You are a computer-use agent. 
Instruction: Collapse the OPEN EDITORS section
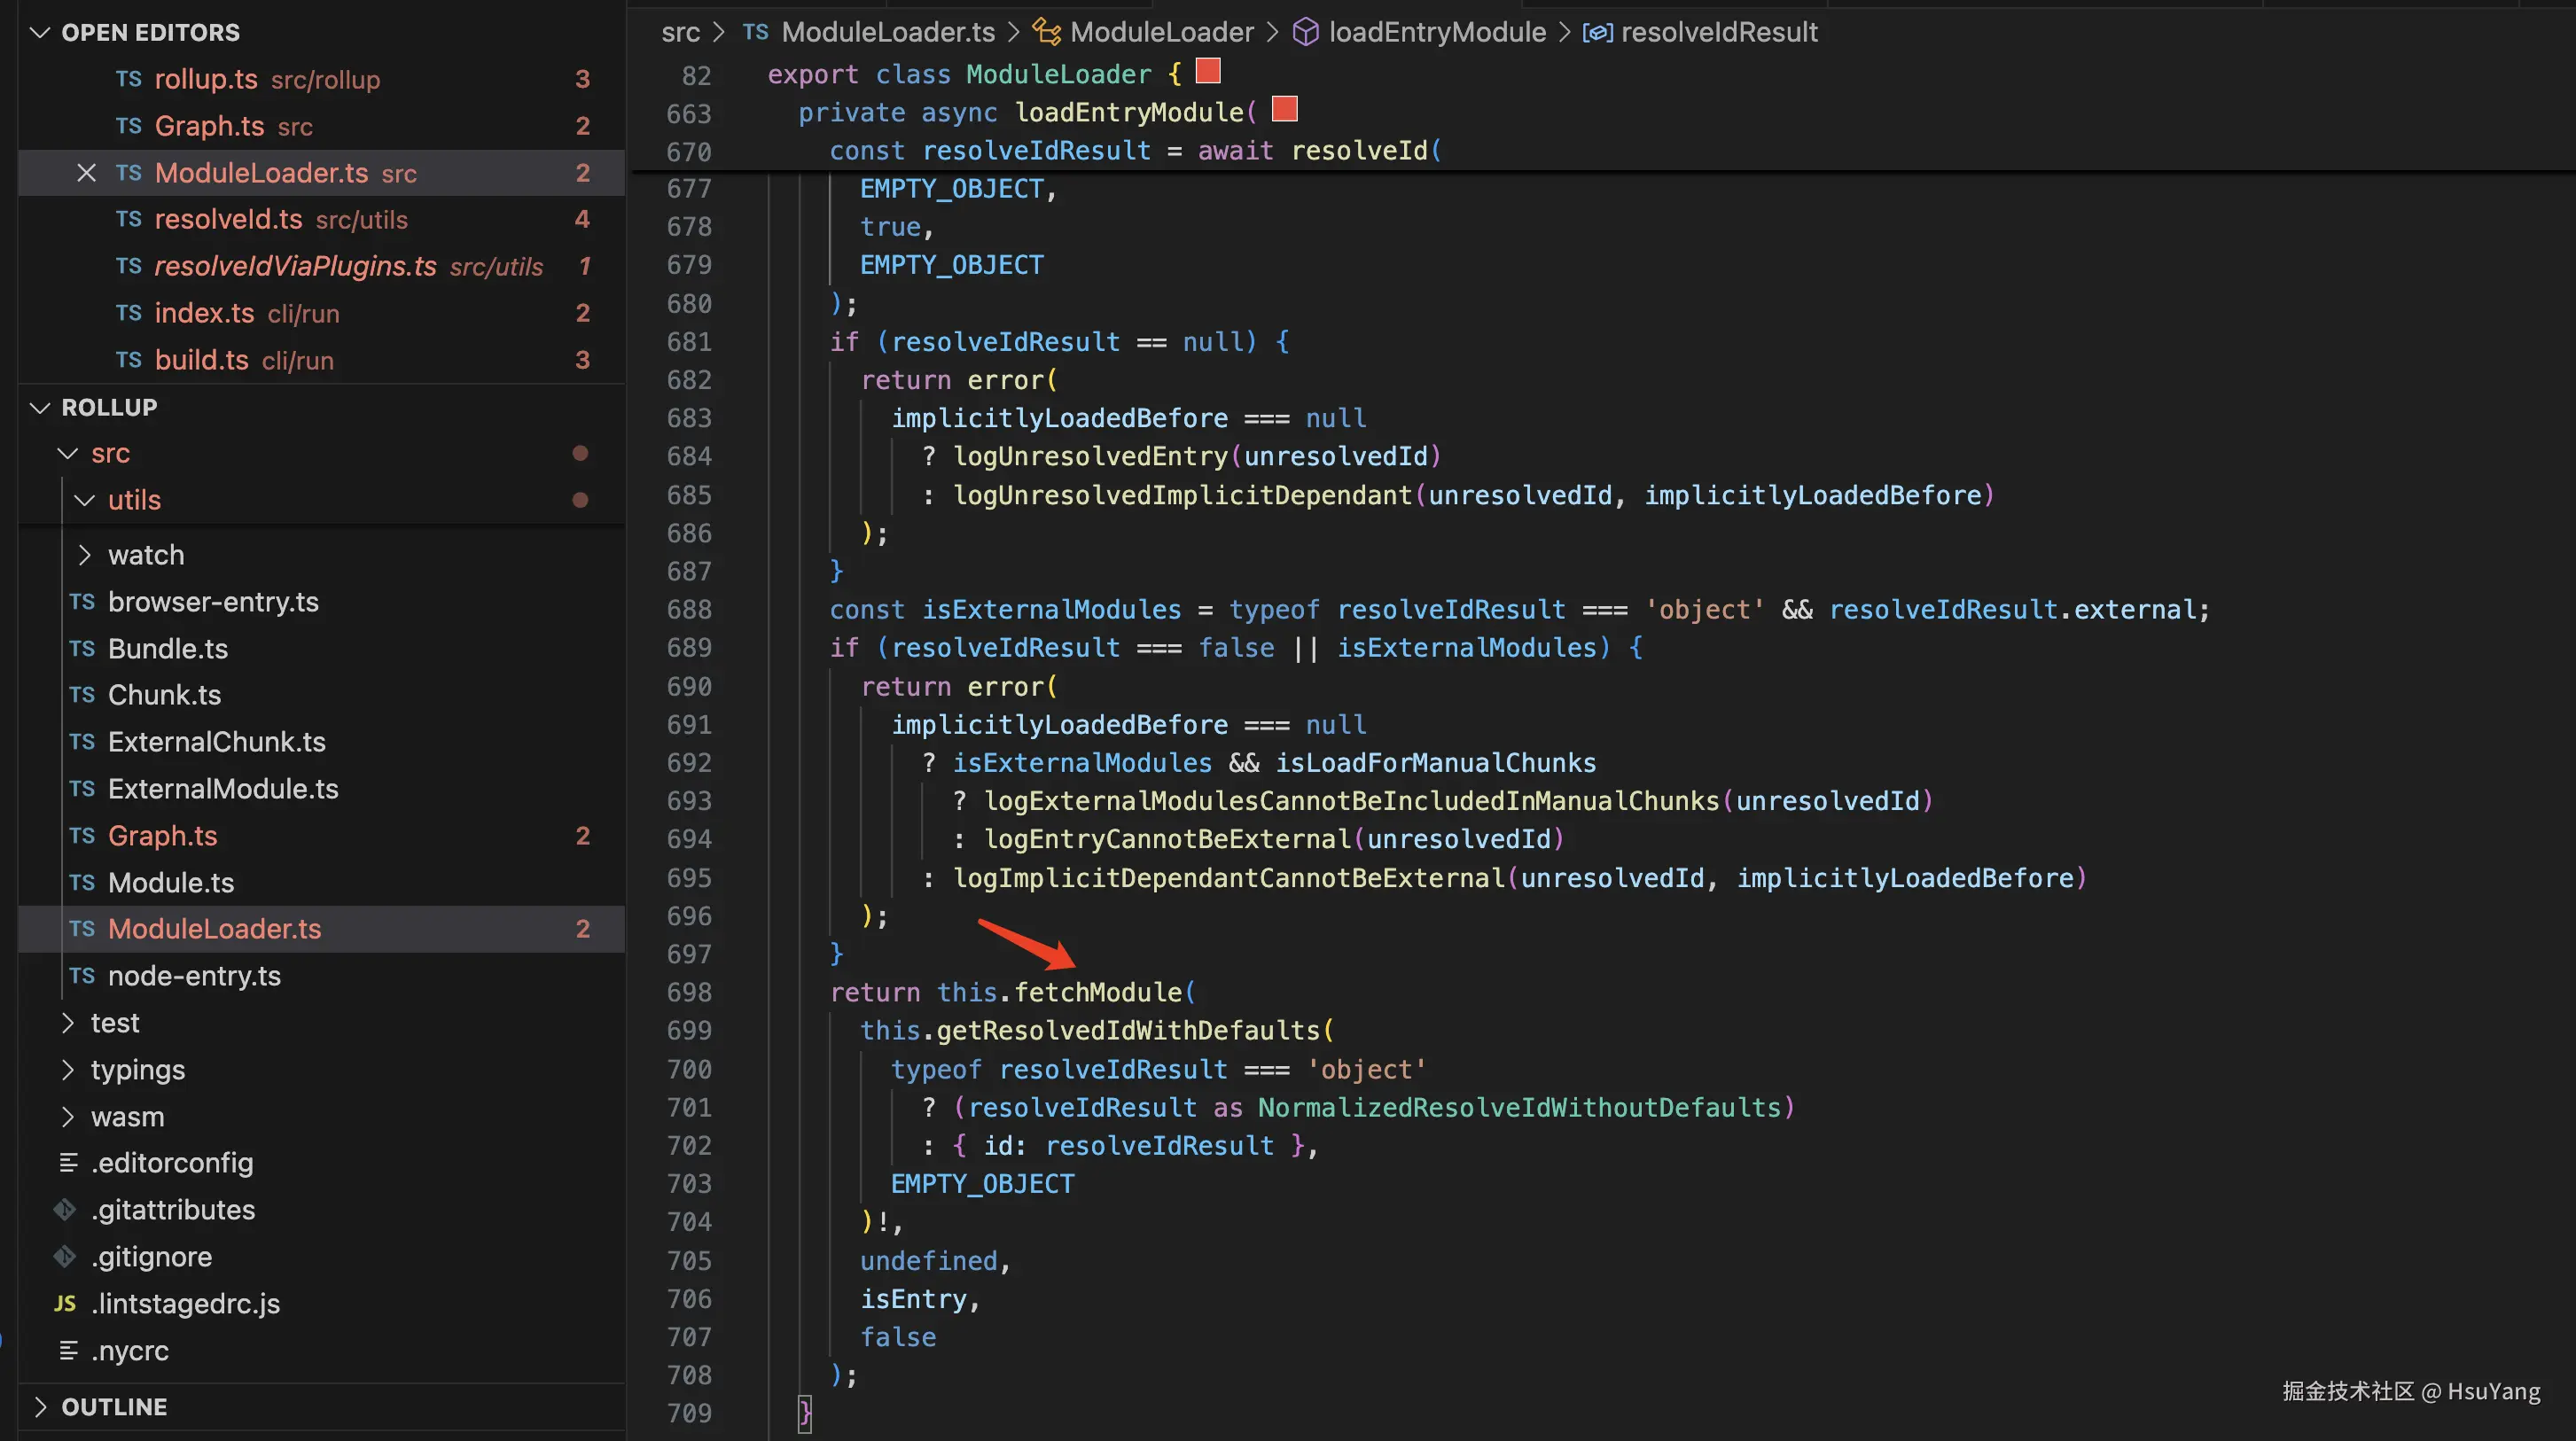click(x=40, y=32)
